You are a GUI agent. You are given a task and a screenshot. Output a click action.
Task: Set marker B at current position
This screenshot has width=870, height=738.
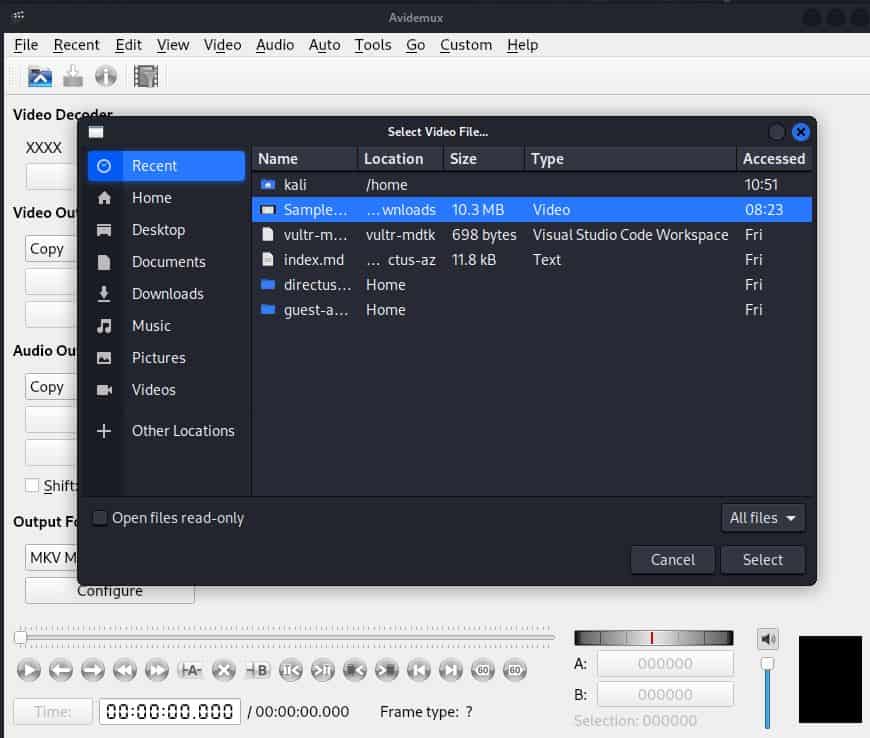click(257, 671)
